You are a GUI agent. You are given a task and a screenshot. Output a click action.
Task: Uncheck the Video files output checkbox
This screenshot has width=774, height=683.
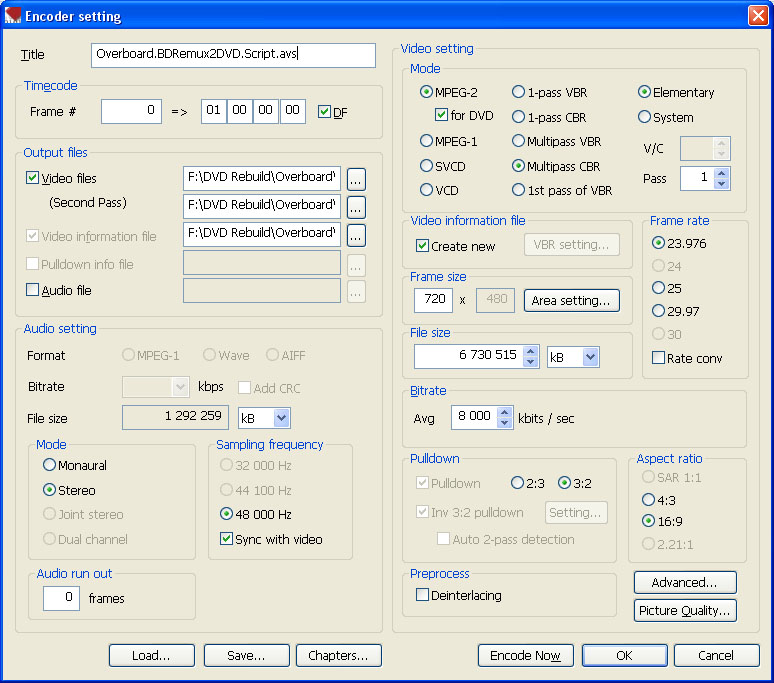click(32, 178)
